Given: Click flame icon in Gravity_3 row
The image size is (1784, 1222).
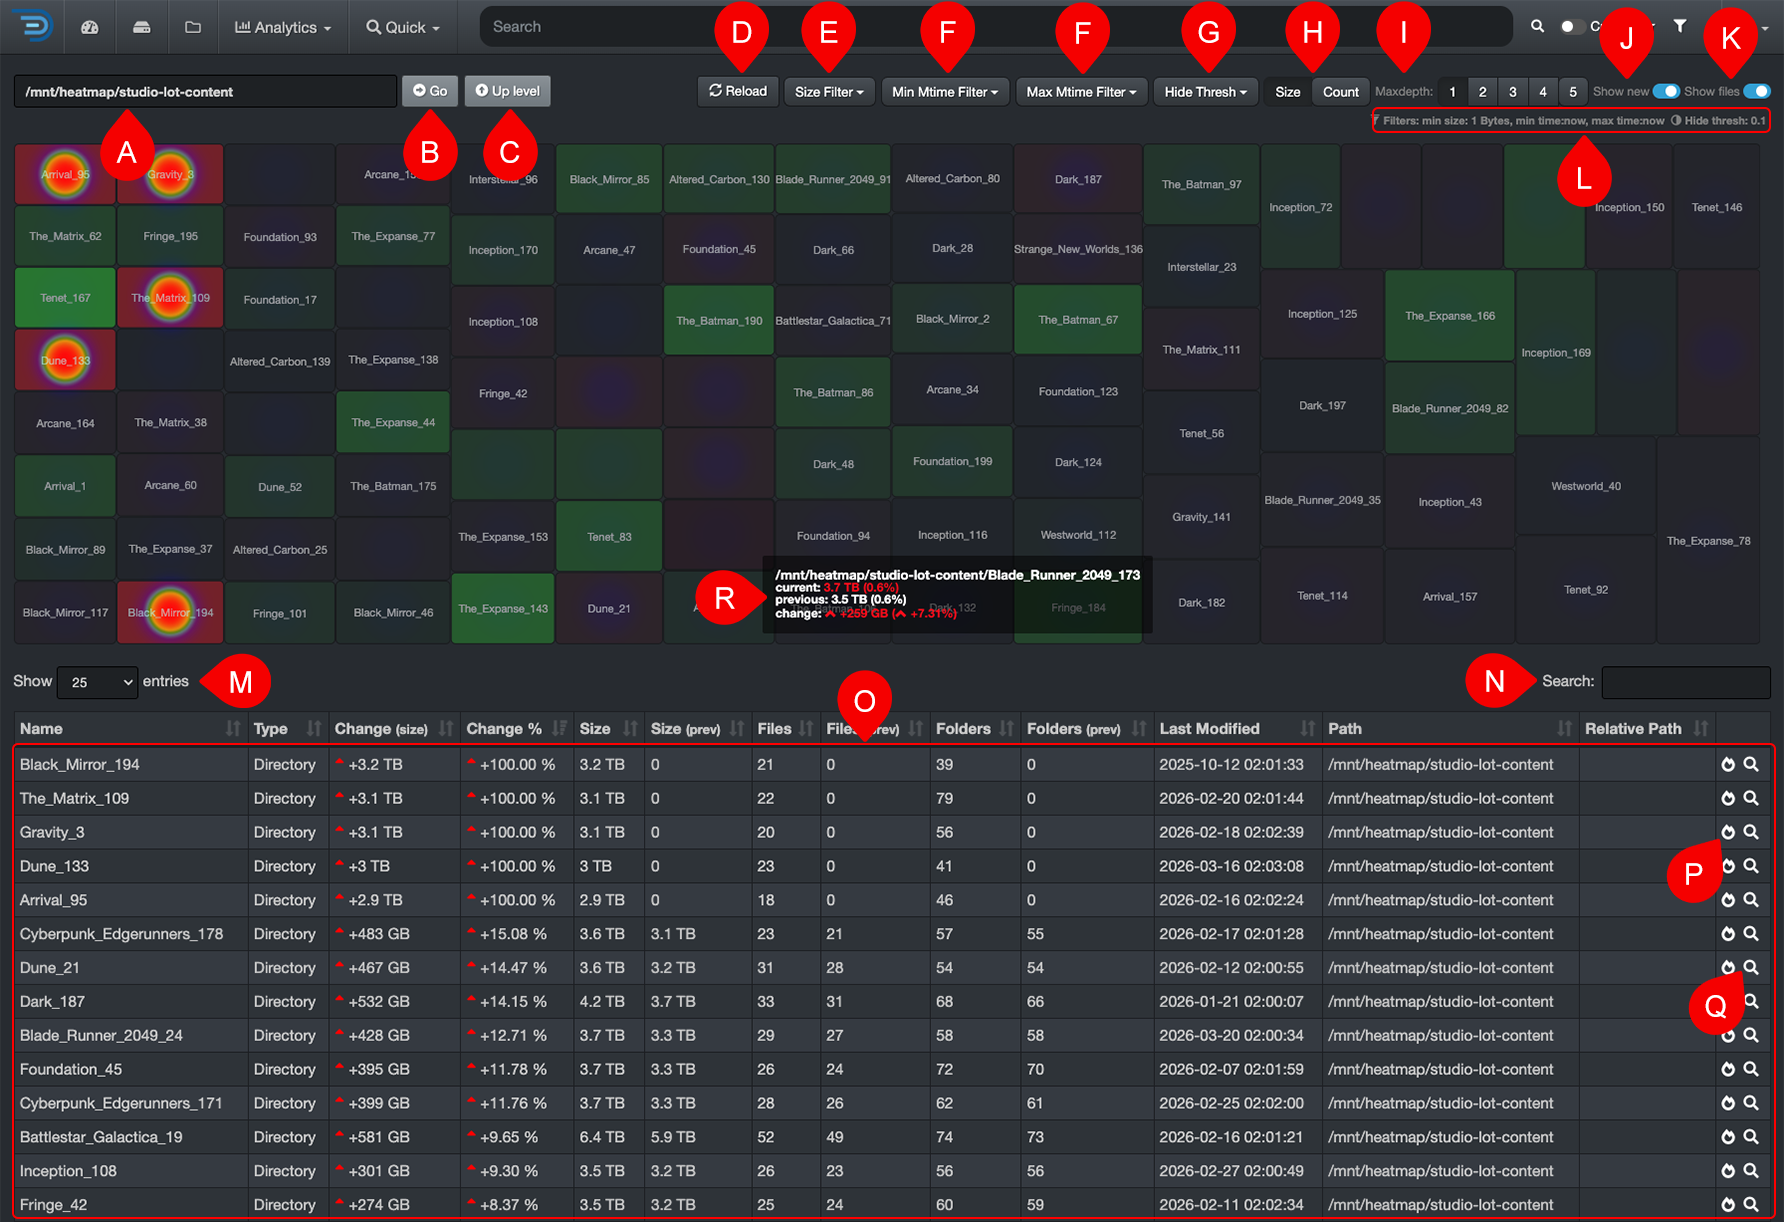Looking at the screenshot, I should pyautogui.click(x=1728, y=832).
